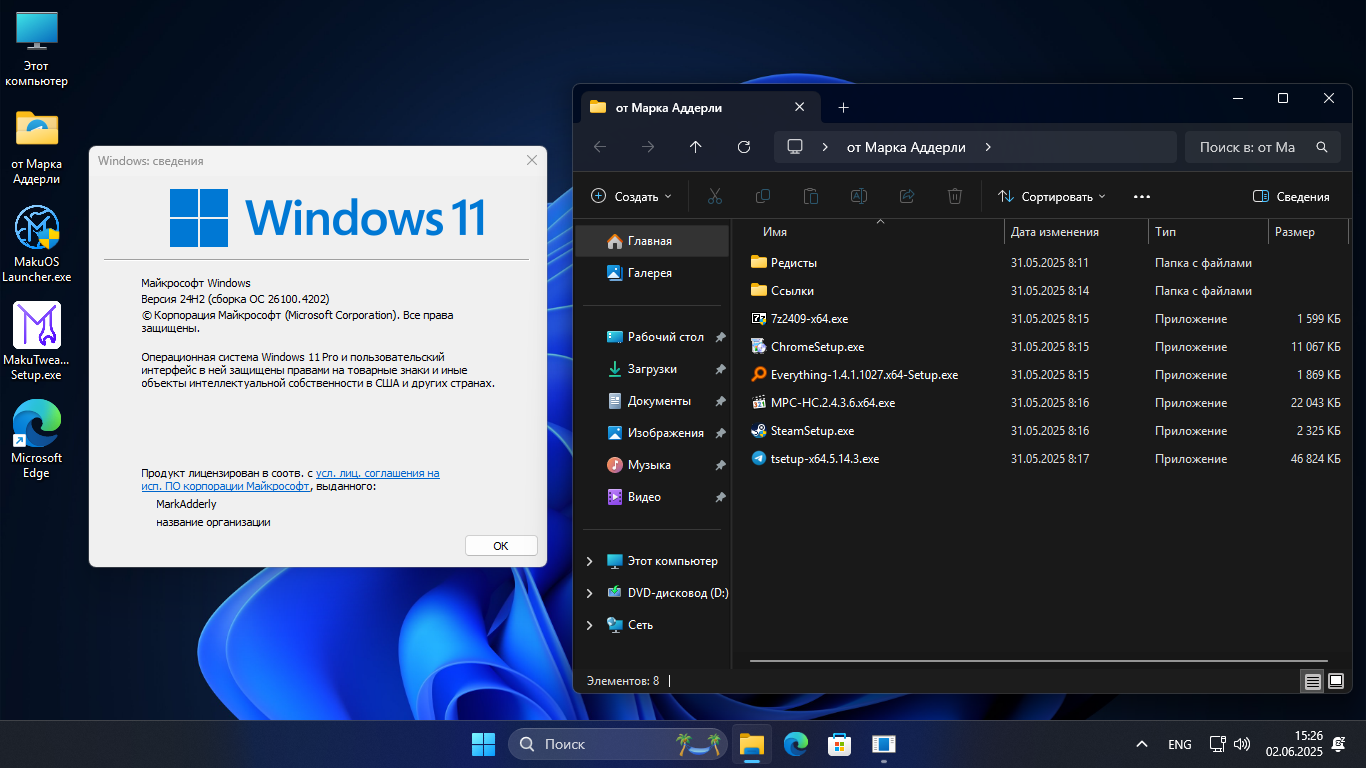Click the Cut scissors icon in toolbar
The height and width of the screenshot is (768, 1366).
pyautogui.click(x=714, y=197)
